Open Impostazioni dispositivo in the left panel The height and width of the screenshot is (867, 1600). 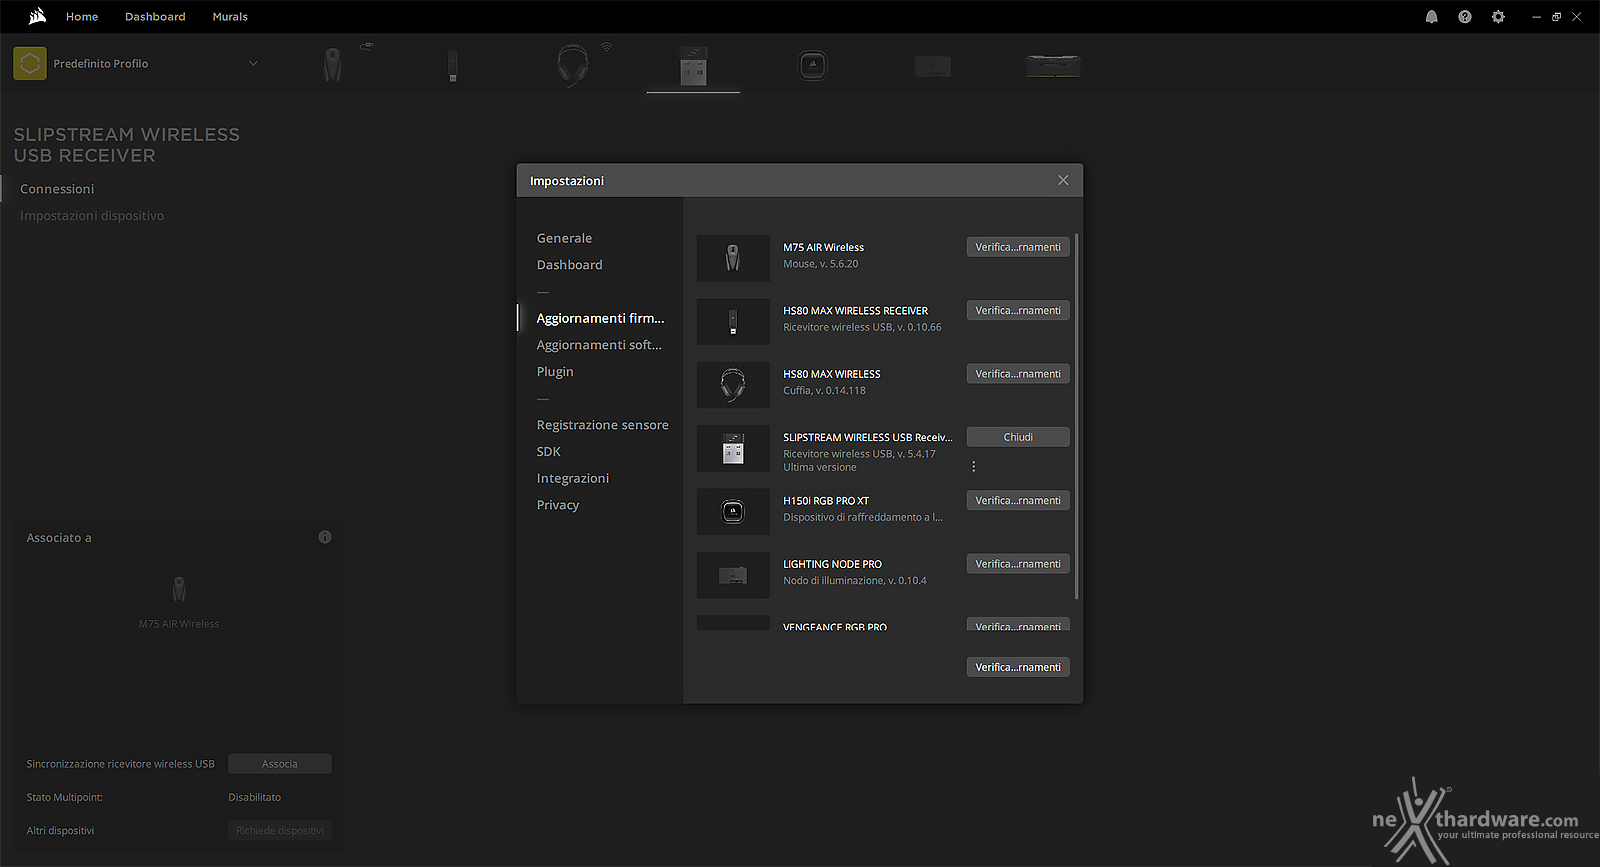point(92,216)
